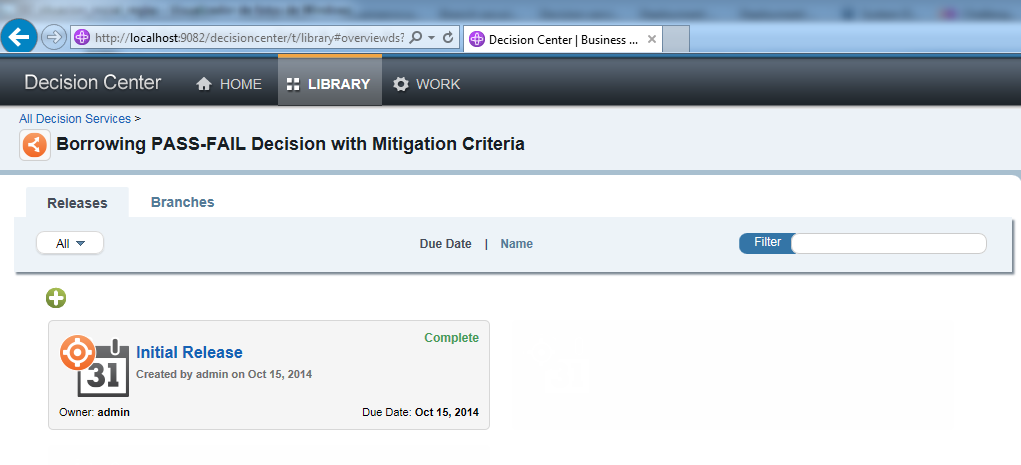Close the Decision Center browser tab
Image resolution: width=1021 pixels, height=465 pixels.
[x=652, y=40]
